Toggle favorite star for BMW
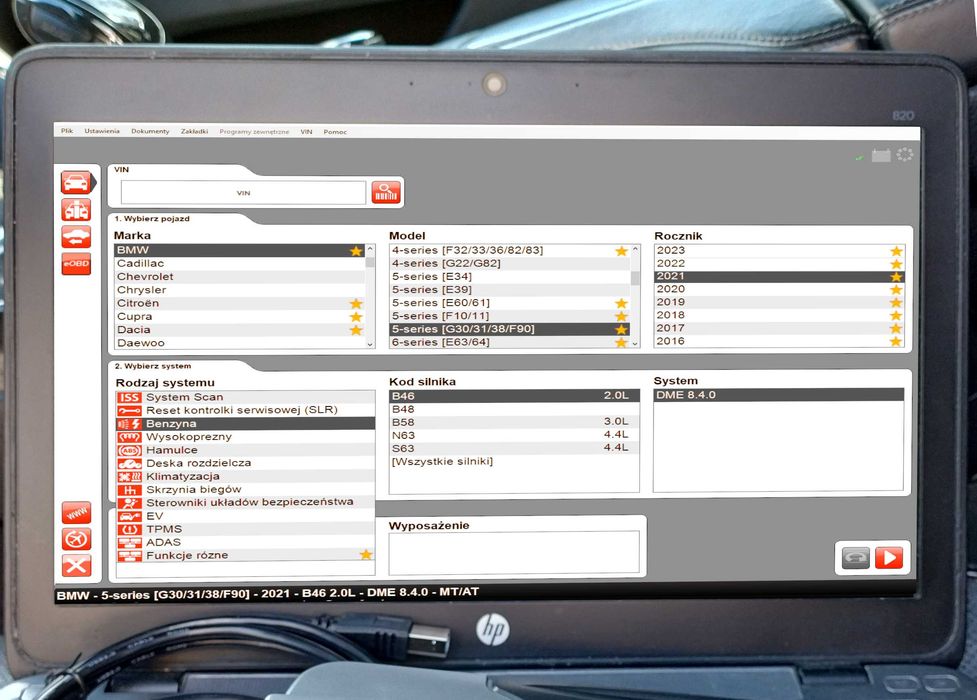Viewport: 977px width, 700px height. (x=356, y=251)
